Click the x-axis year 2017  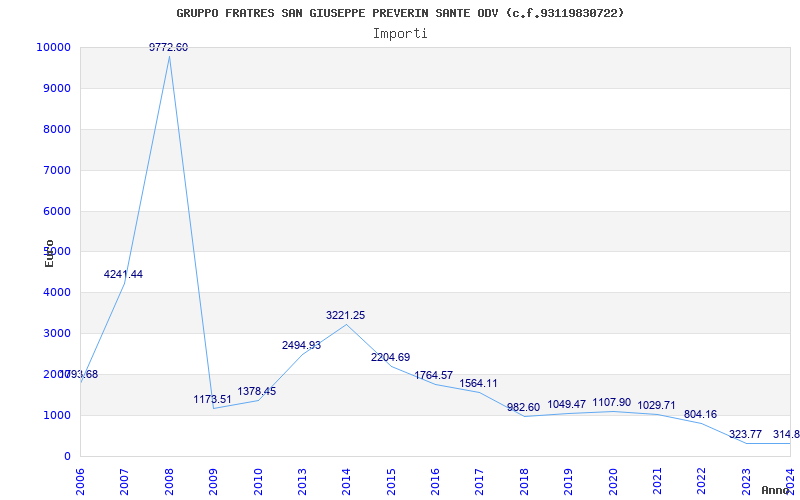click(480, 482)
